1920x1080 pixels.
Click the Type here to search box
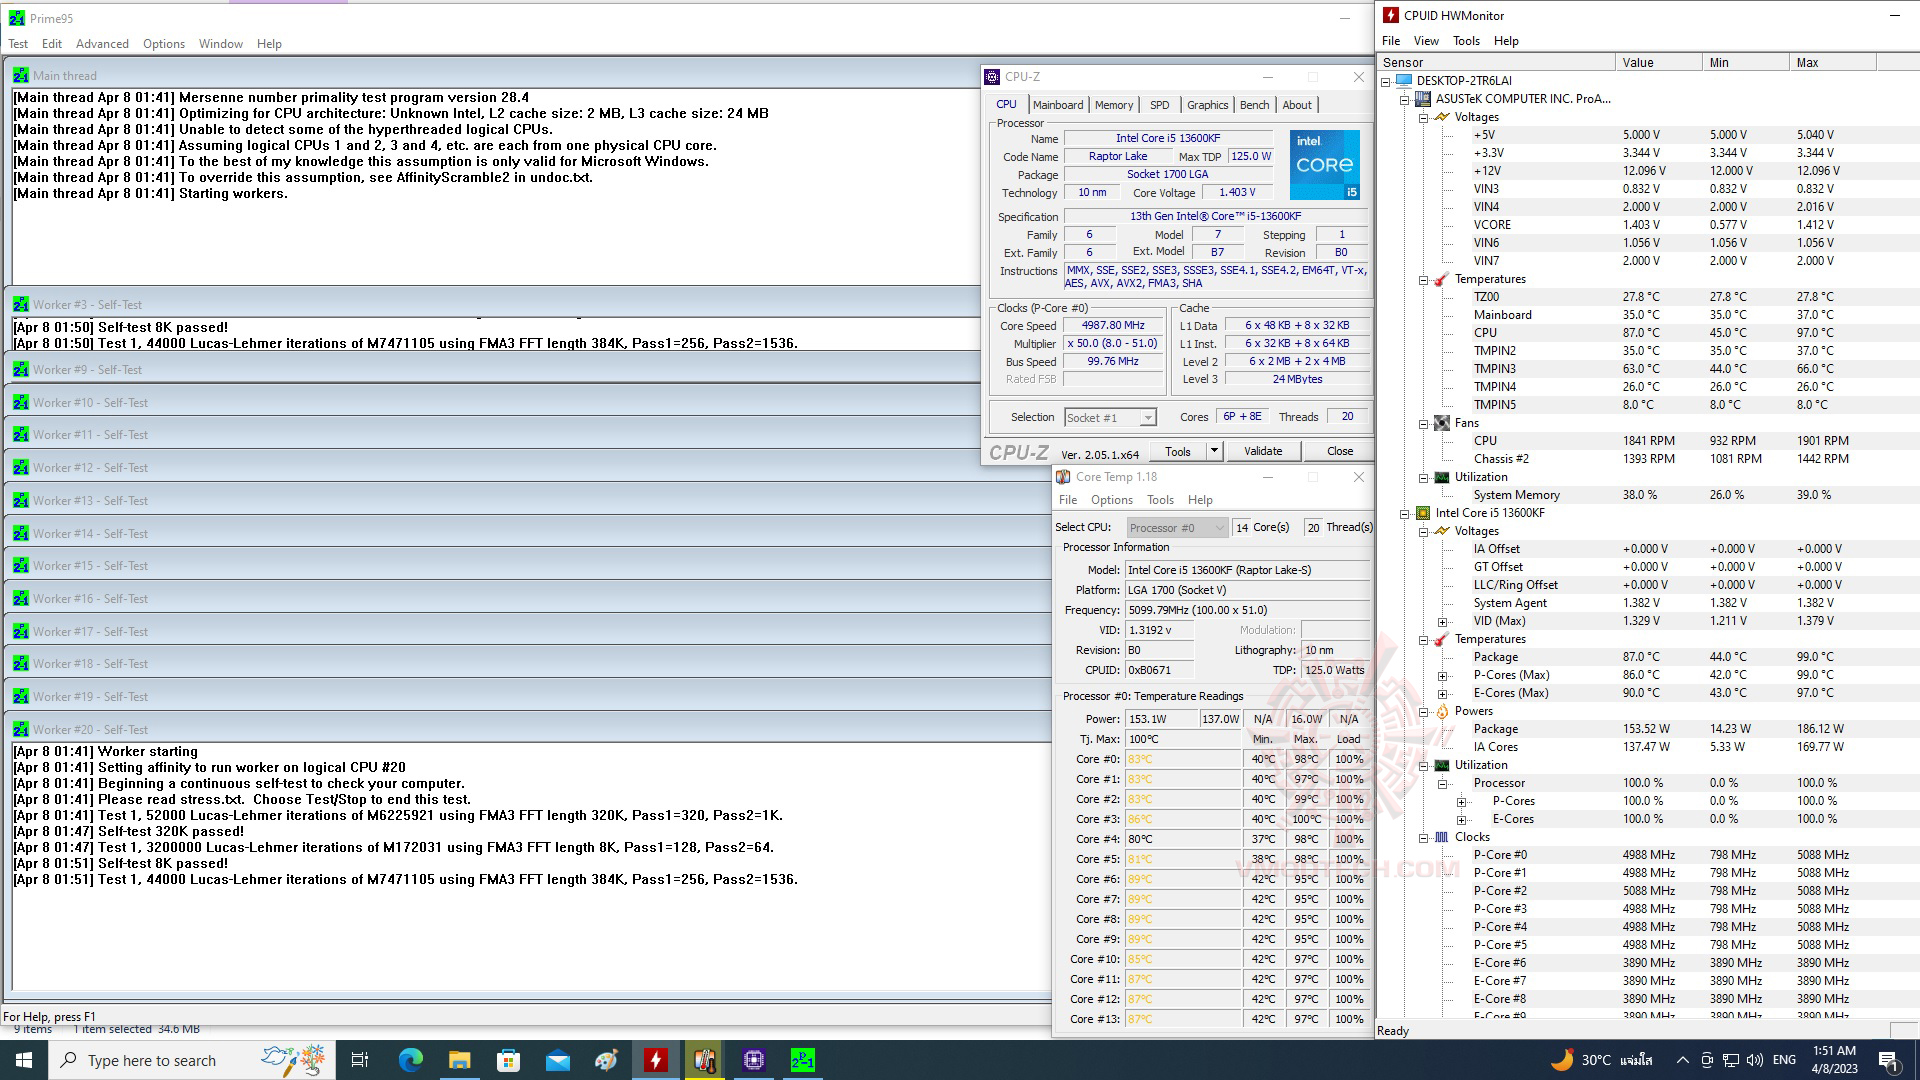pyautogui.click(x=152, y=1060)
